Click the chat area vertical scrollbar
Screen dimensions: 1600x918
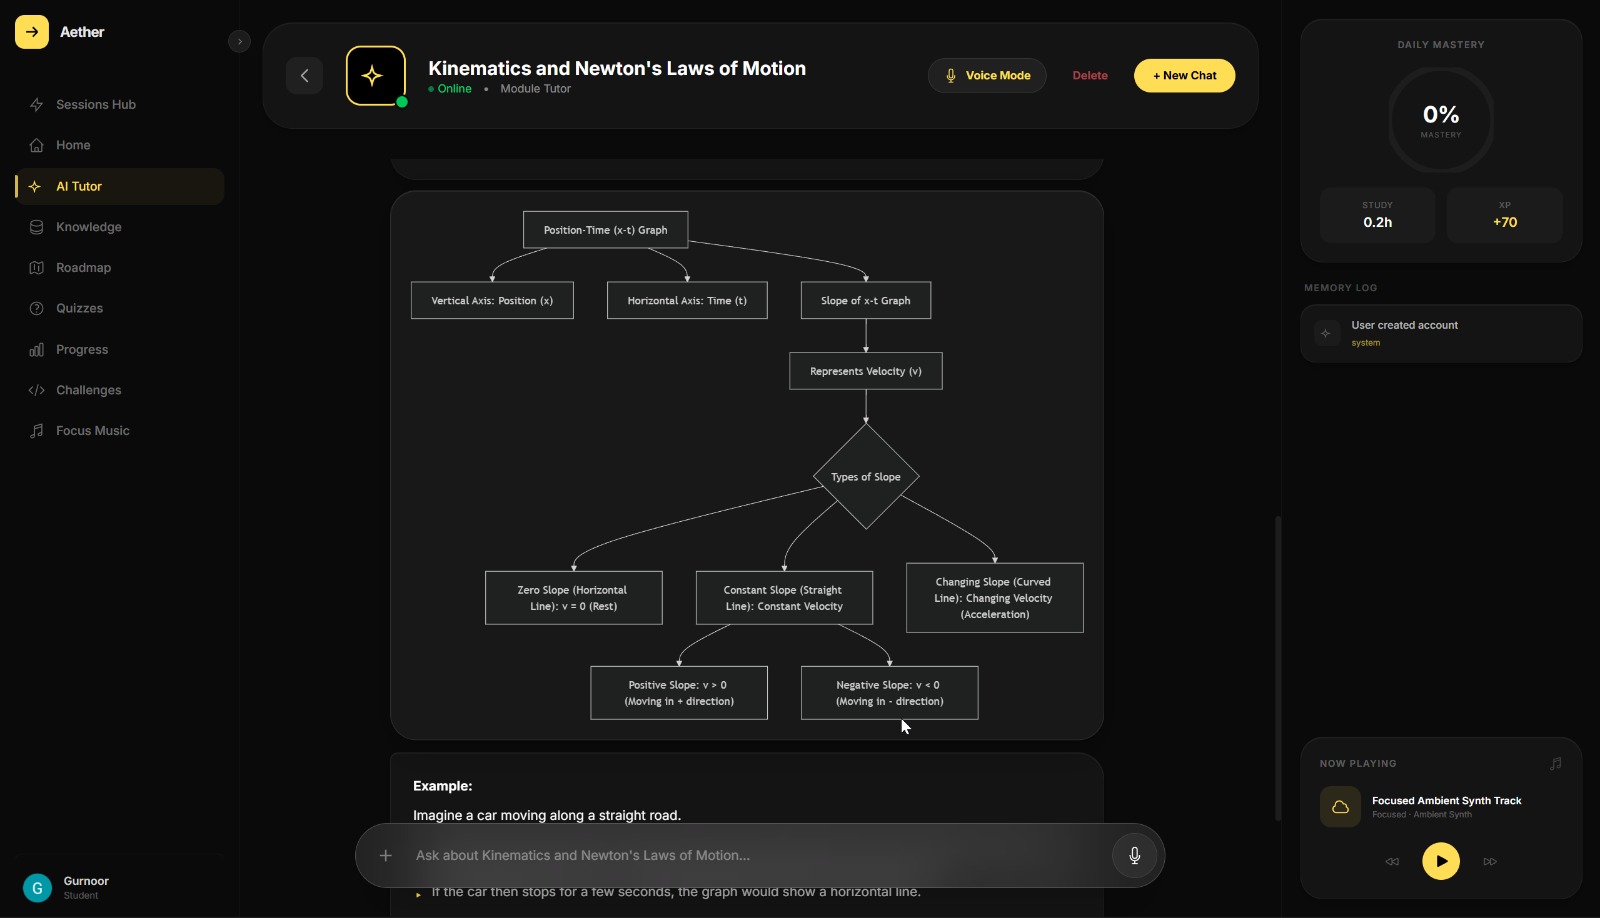pyautogui.click(x=1278, y=668)
